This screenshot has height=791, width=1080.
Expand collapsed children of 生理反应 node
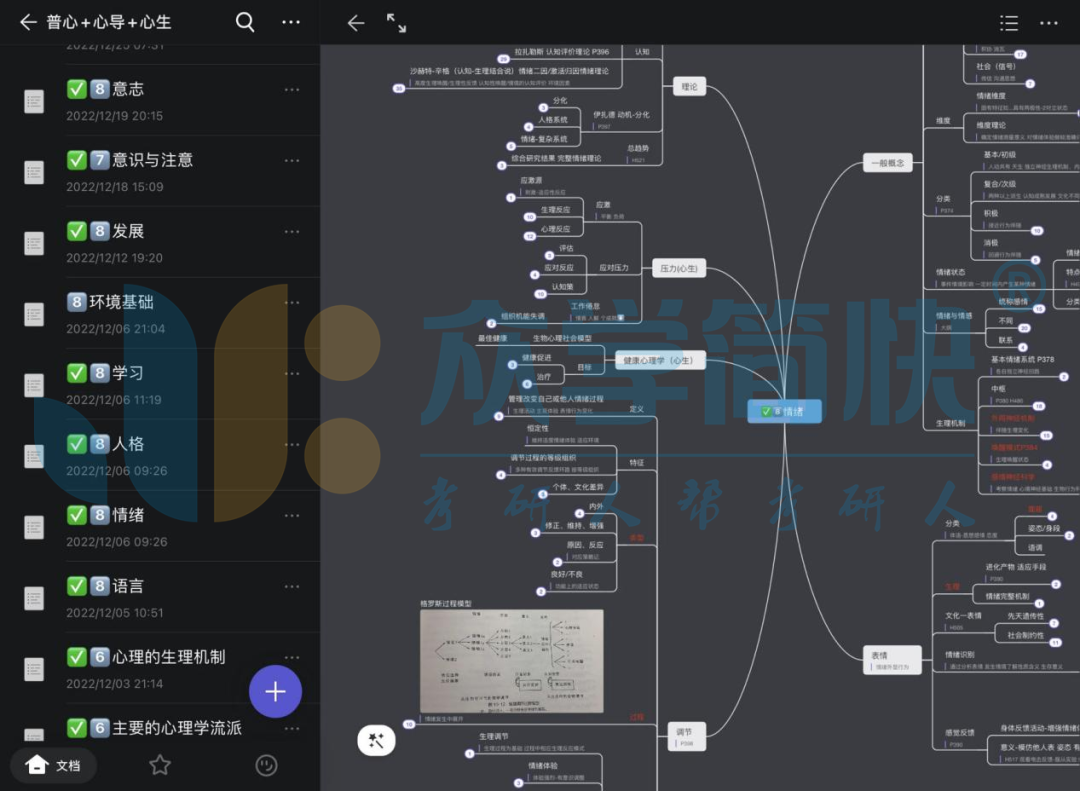tap(529, 217)
